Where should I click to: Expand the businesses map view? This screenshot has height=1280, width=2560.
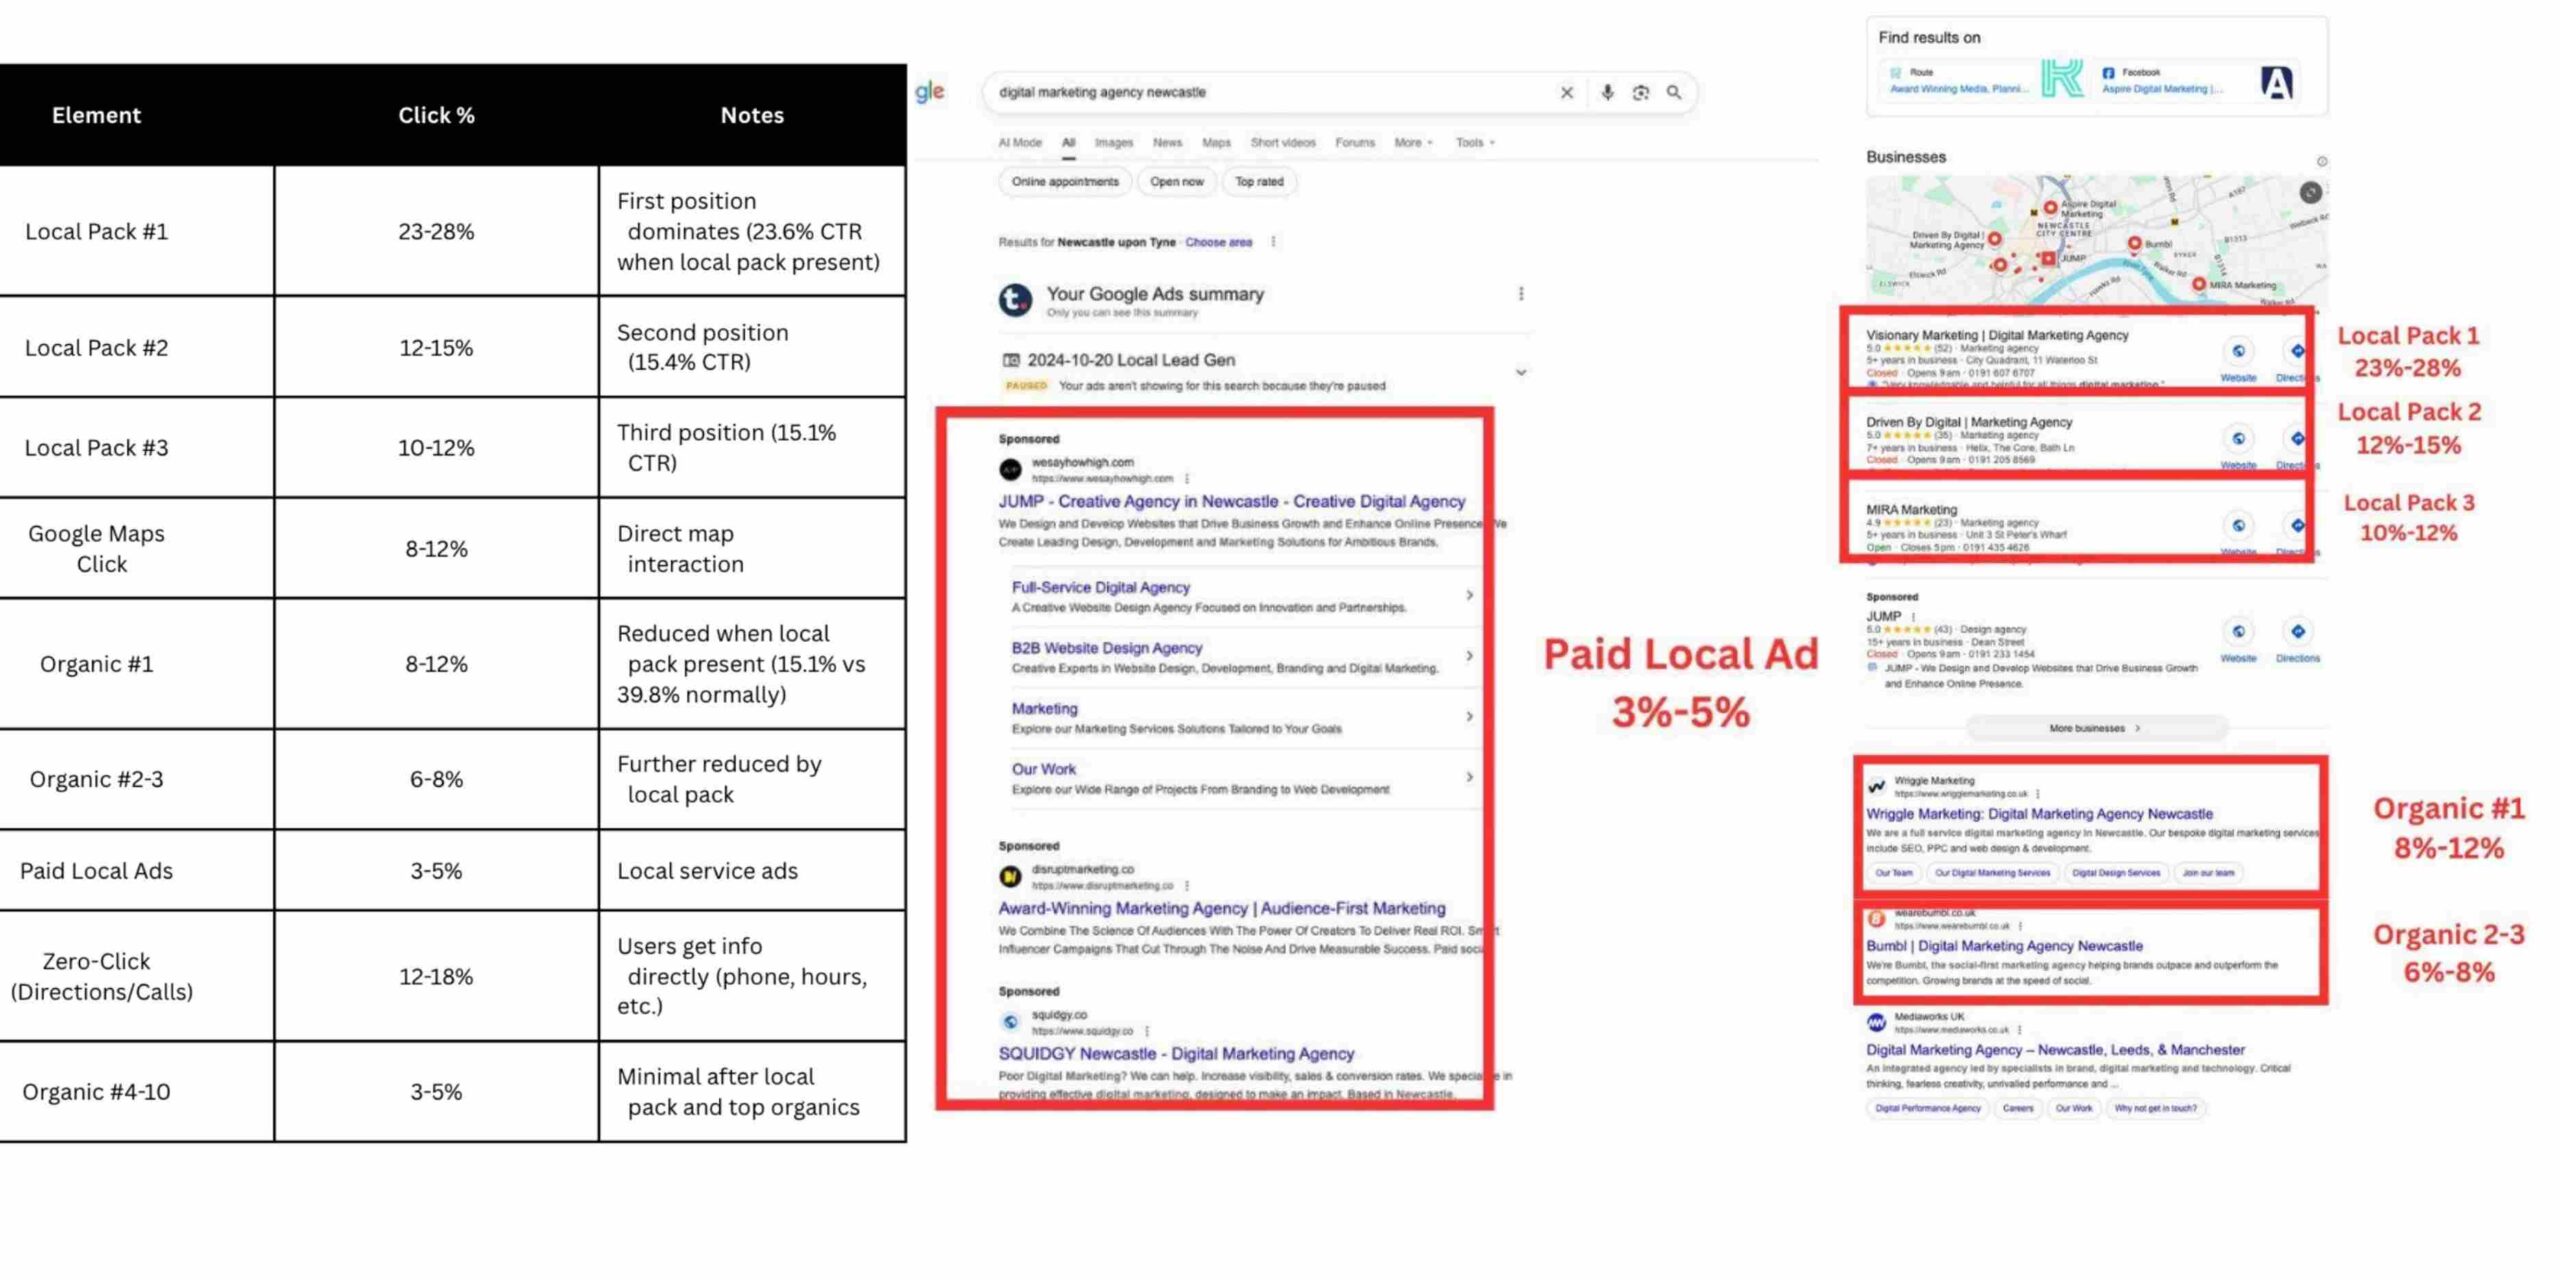[2310, 193]
